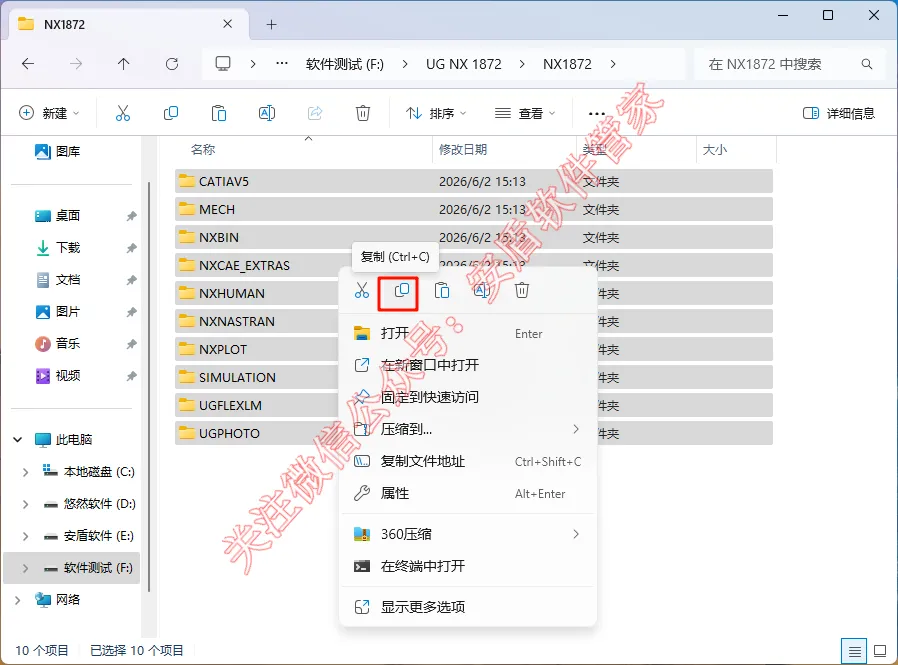Switch to details view in the status bar
Viewport: 898px width, 665px height.
(x=854, y=651)
